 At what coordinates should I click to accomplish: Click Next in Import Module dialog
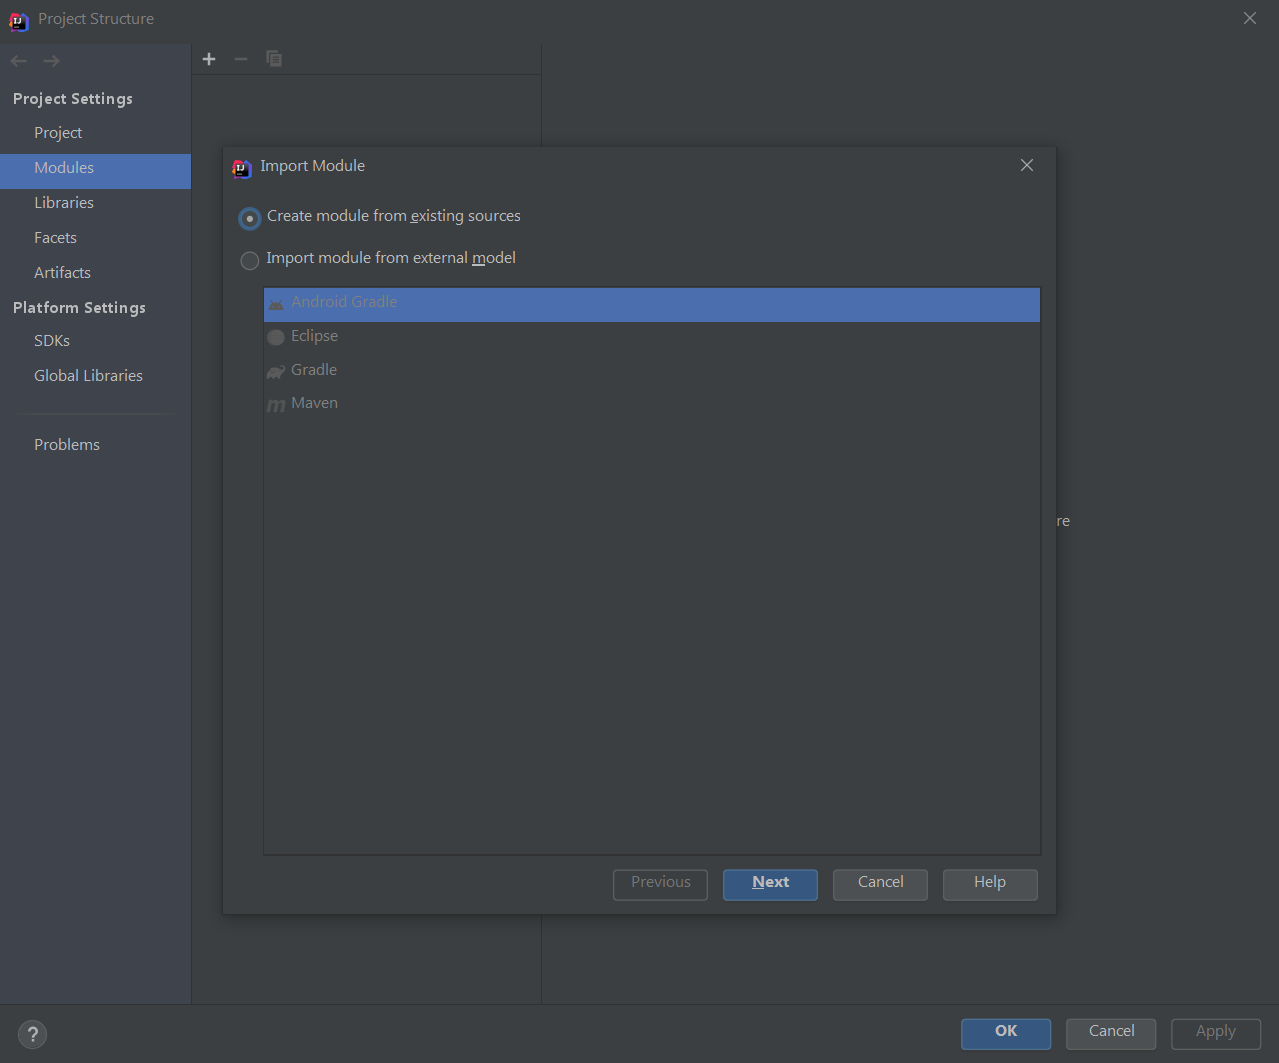click(770, 884)
